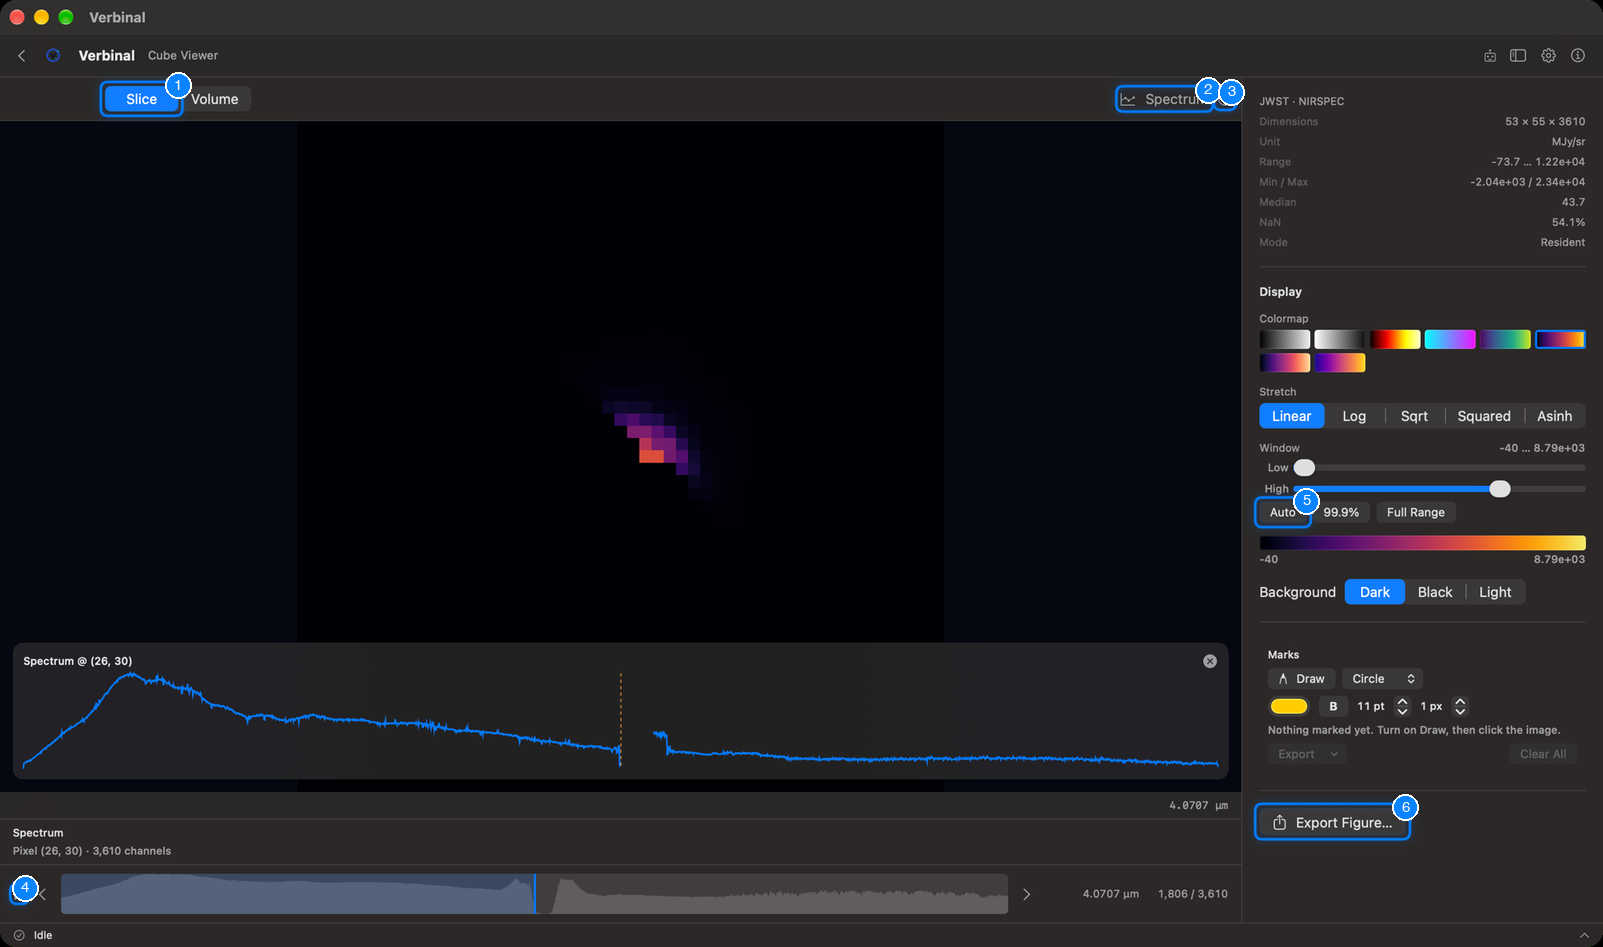The height and width of the screenshot is (947, 1603).
Task: Click the '1,806 / 3,610' channel counter
Action: pos(1193,894)
